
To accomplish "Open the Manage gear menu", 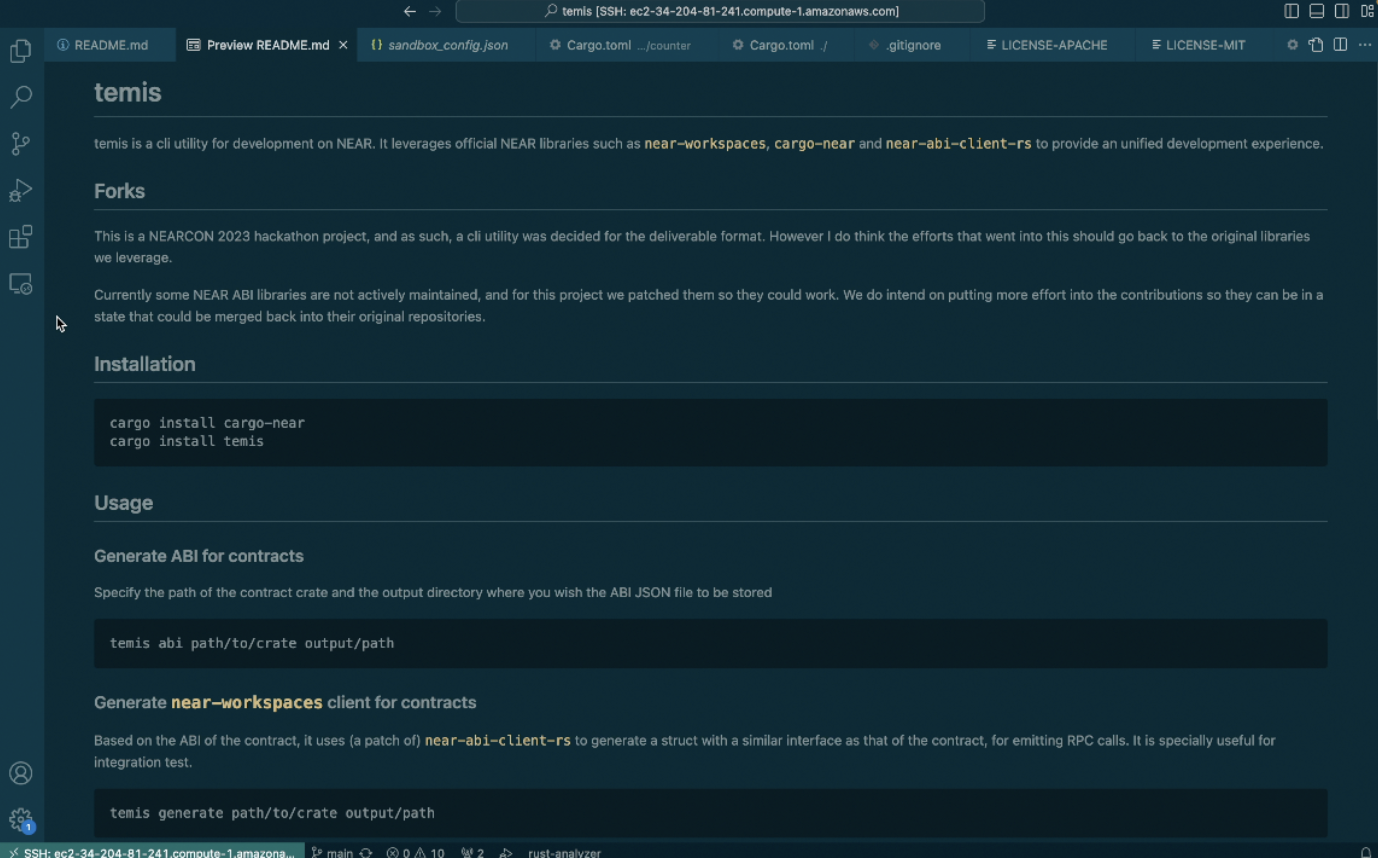I will [x=21, y=820].
